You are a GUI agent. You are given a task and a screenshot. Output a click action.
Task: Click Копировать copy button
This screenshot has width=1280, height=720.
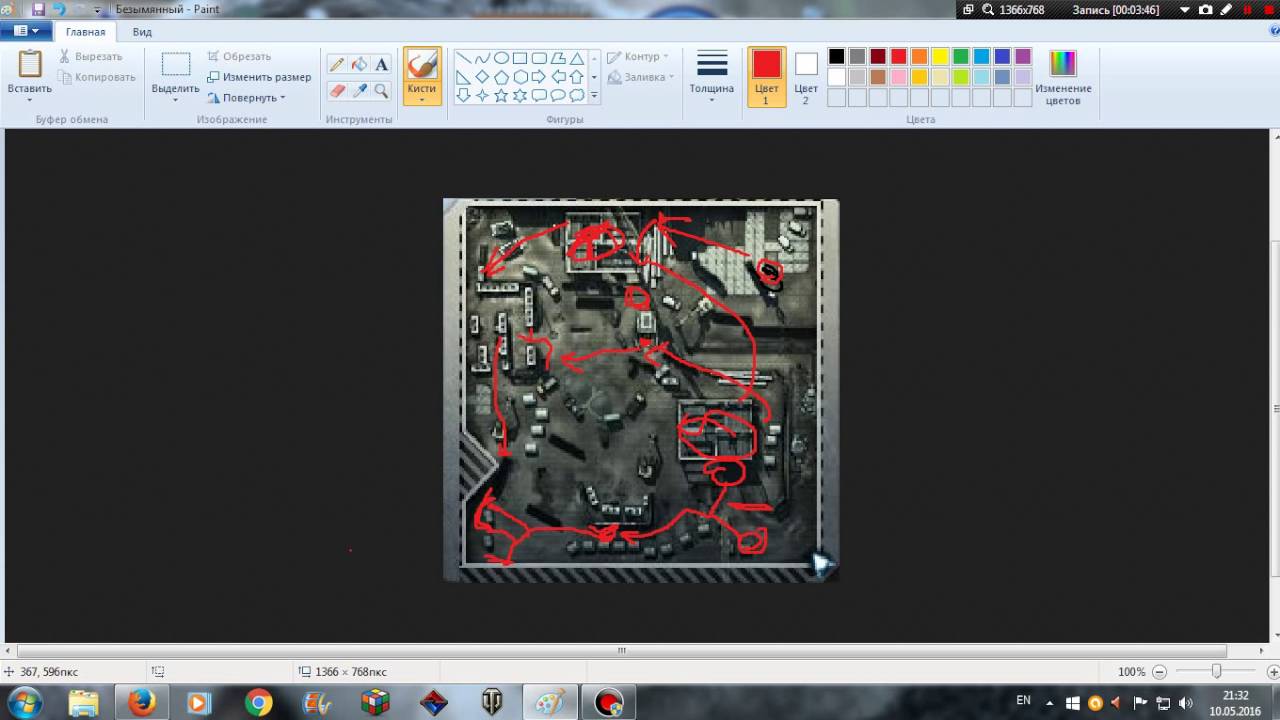(x=97, y=77)
